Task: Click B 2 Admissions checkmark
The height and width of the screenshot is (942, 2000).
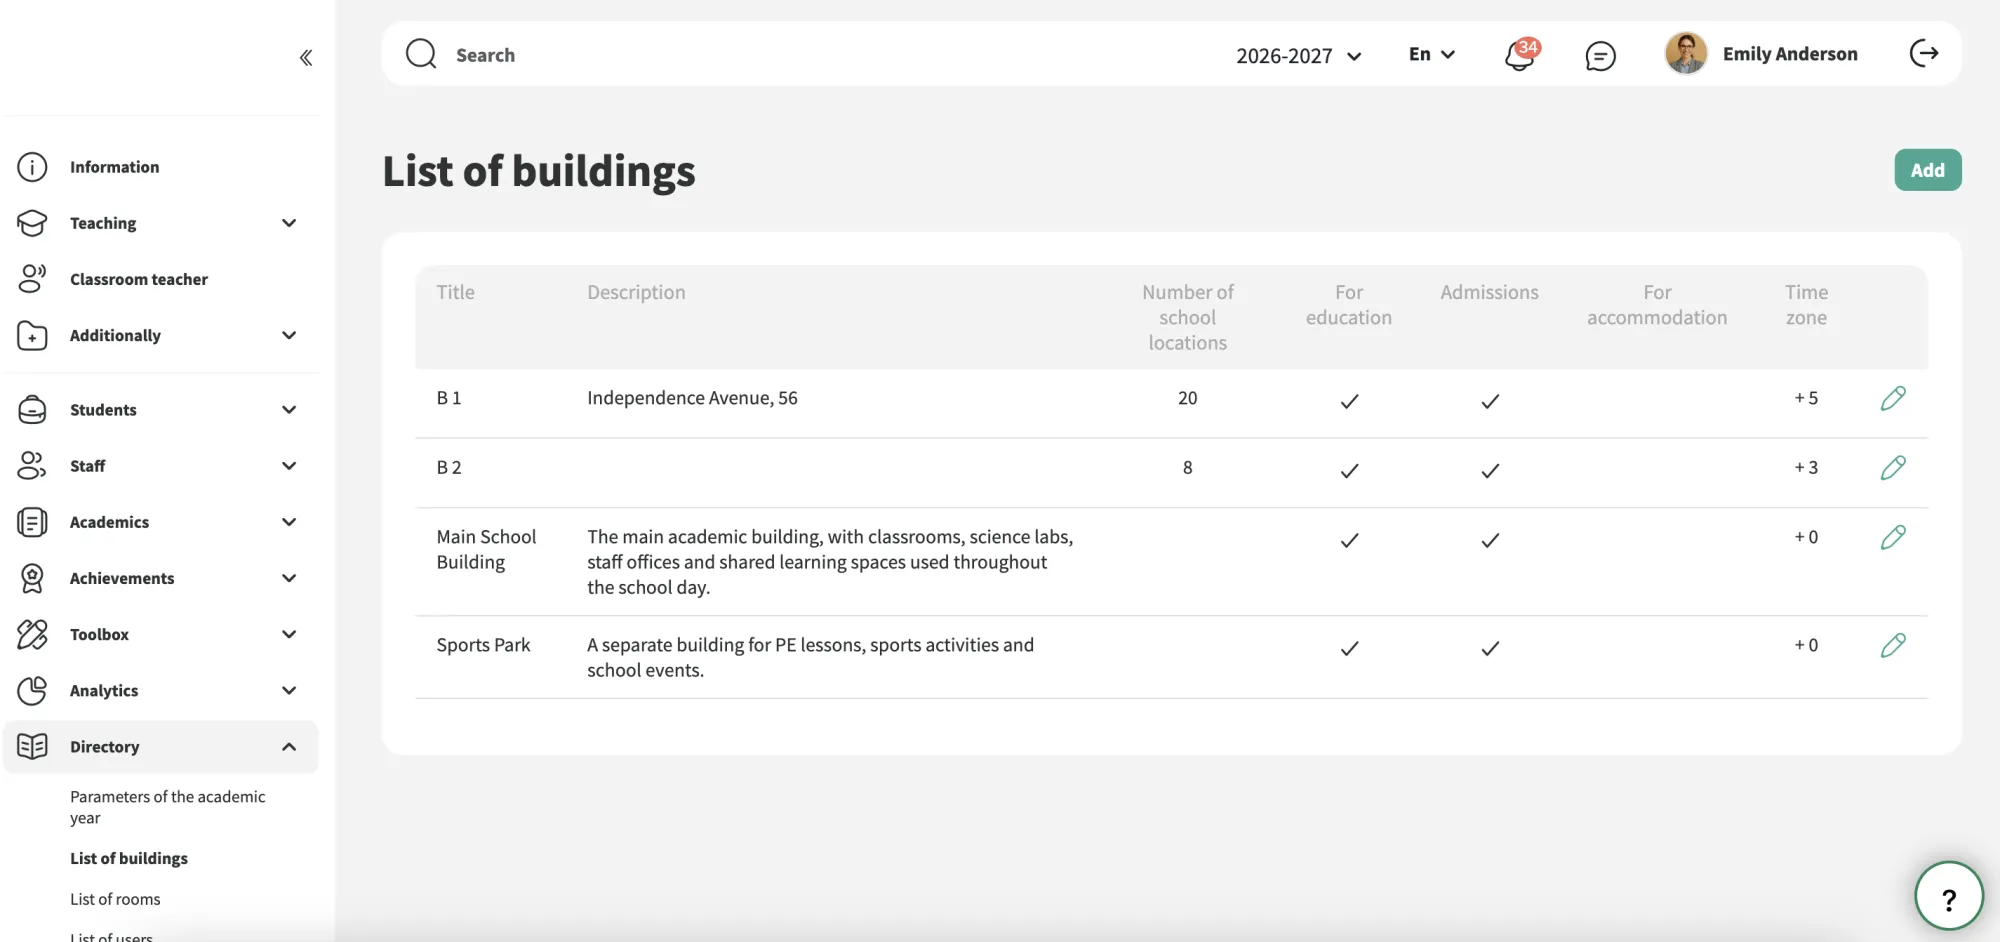Action: pyautogui.click(x=1490, y=470)
